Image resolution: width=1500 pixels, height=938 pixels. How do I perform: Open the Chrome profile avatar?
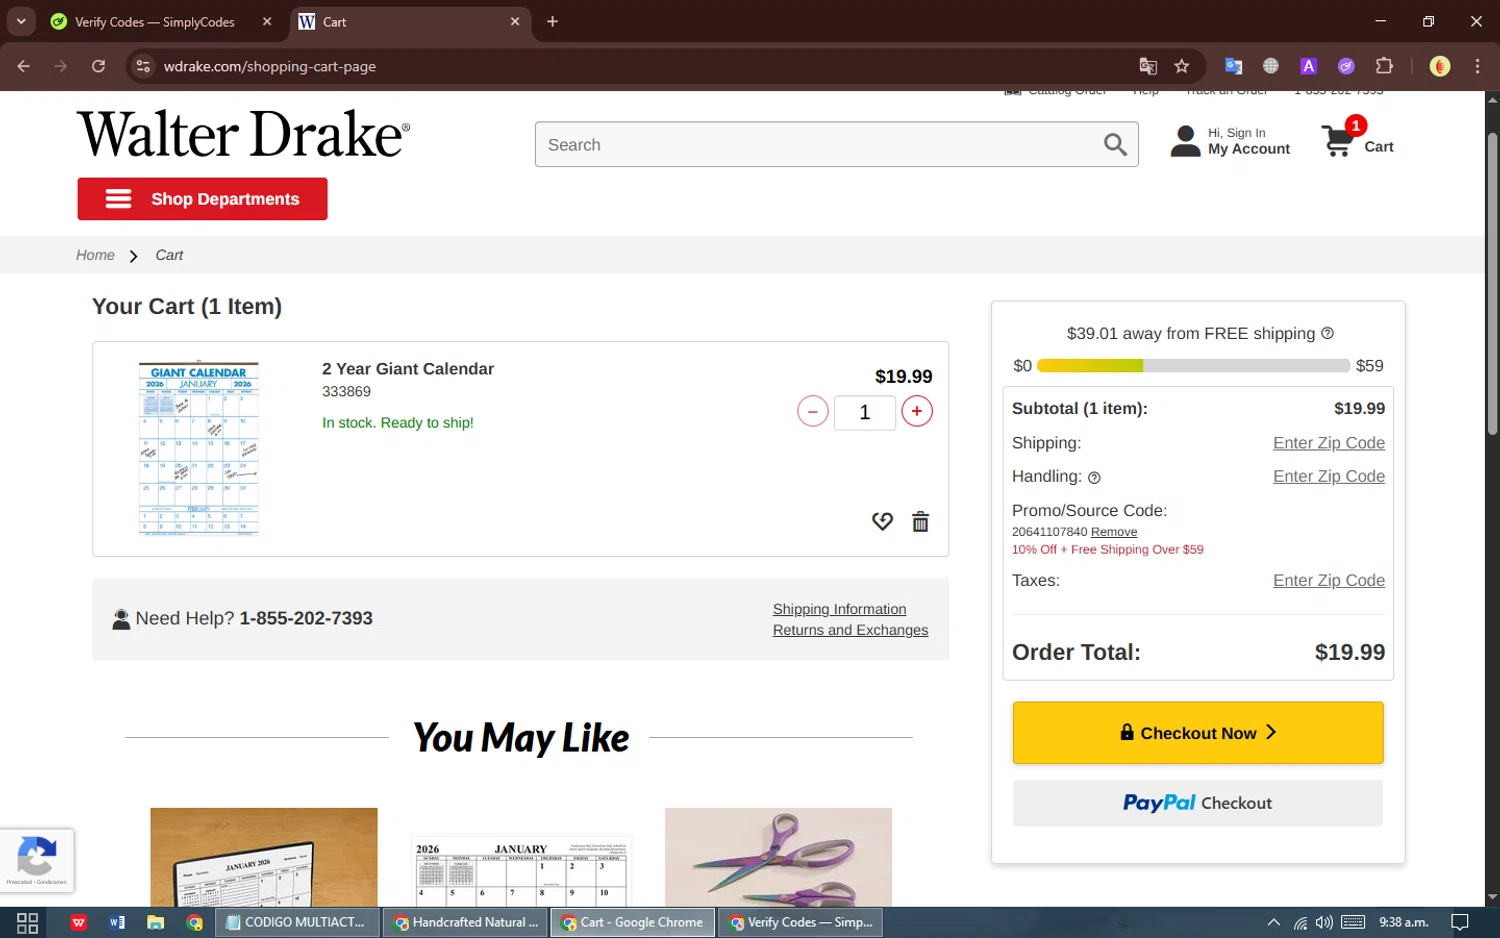coord(1440,66)
